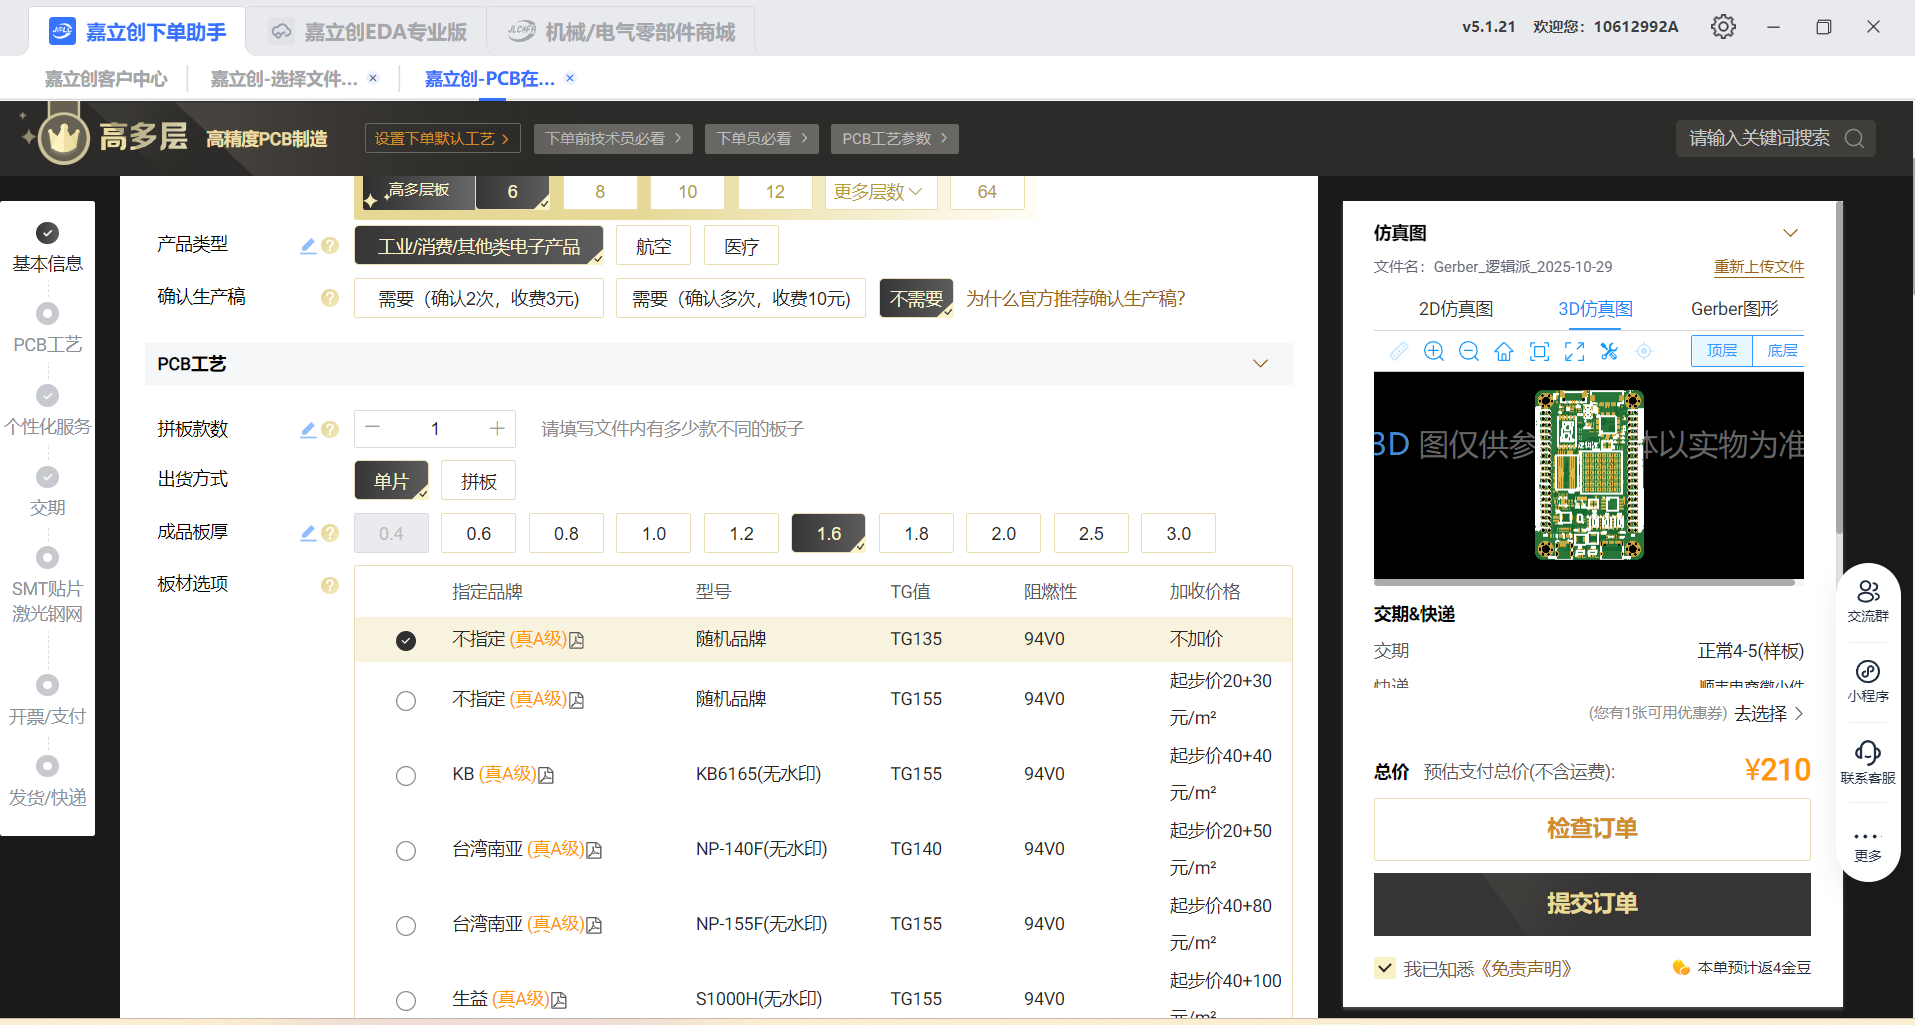Viewport: 1915px width, 1025px height.
Task: Select 不指定 TG155 board material
Action: tap(406, 701)
